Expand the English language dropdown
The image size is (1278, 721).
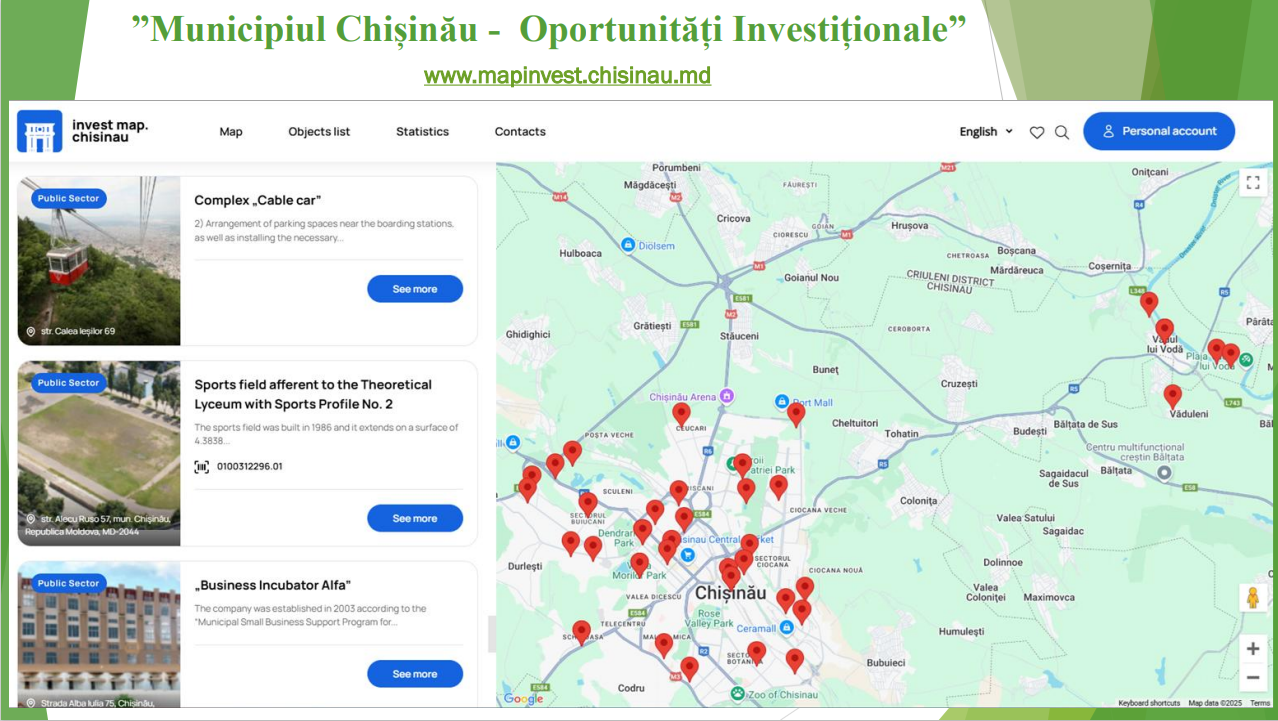pyautogui.click(x=986, y=132)
